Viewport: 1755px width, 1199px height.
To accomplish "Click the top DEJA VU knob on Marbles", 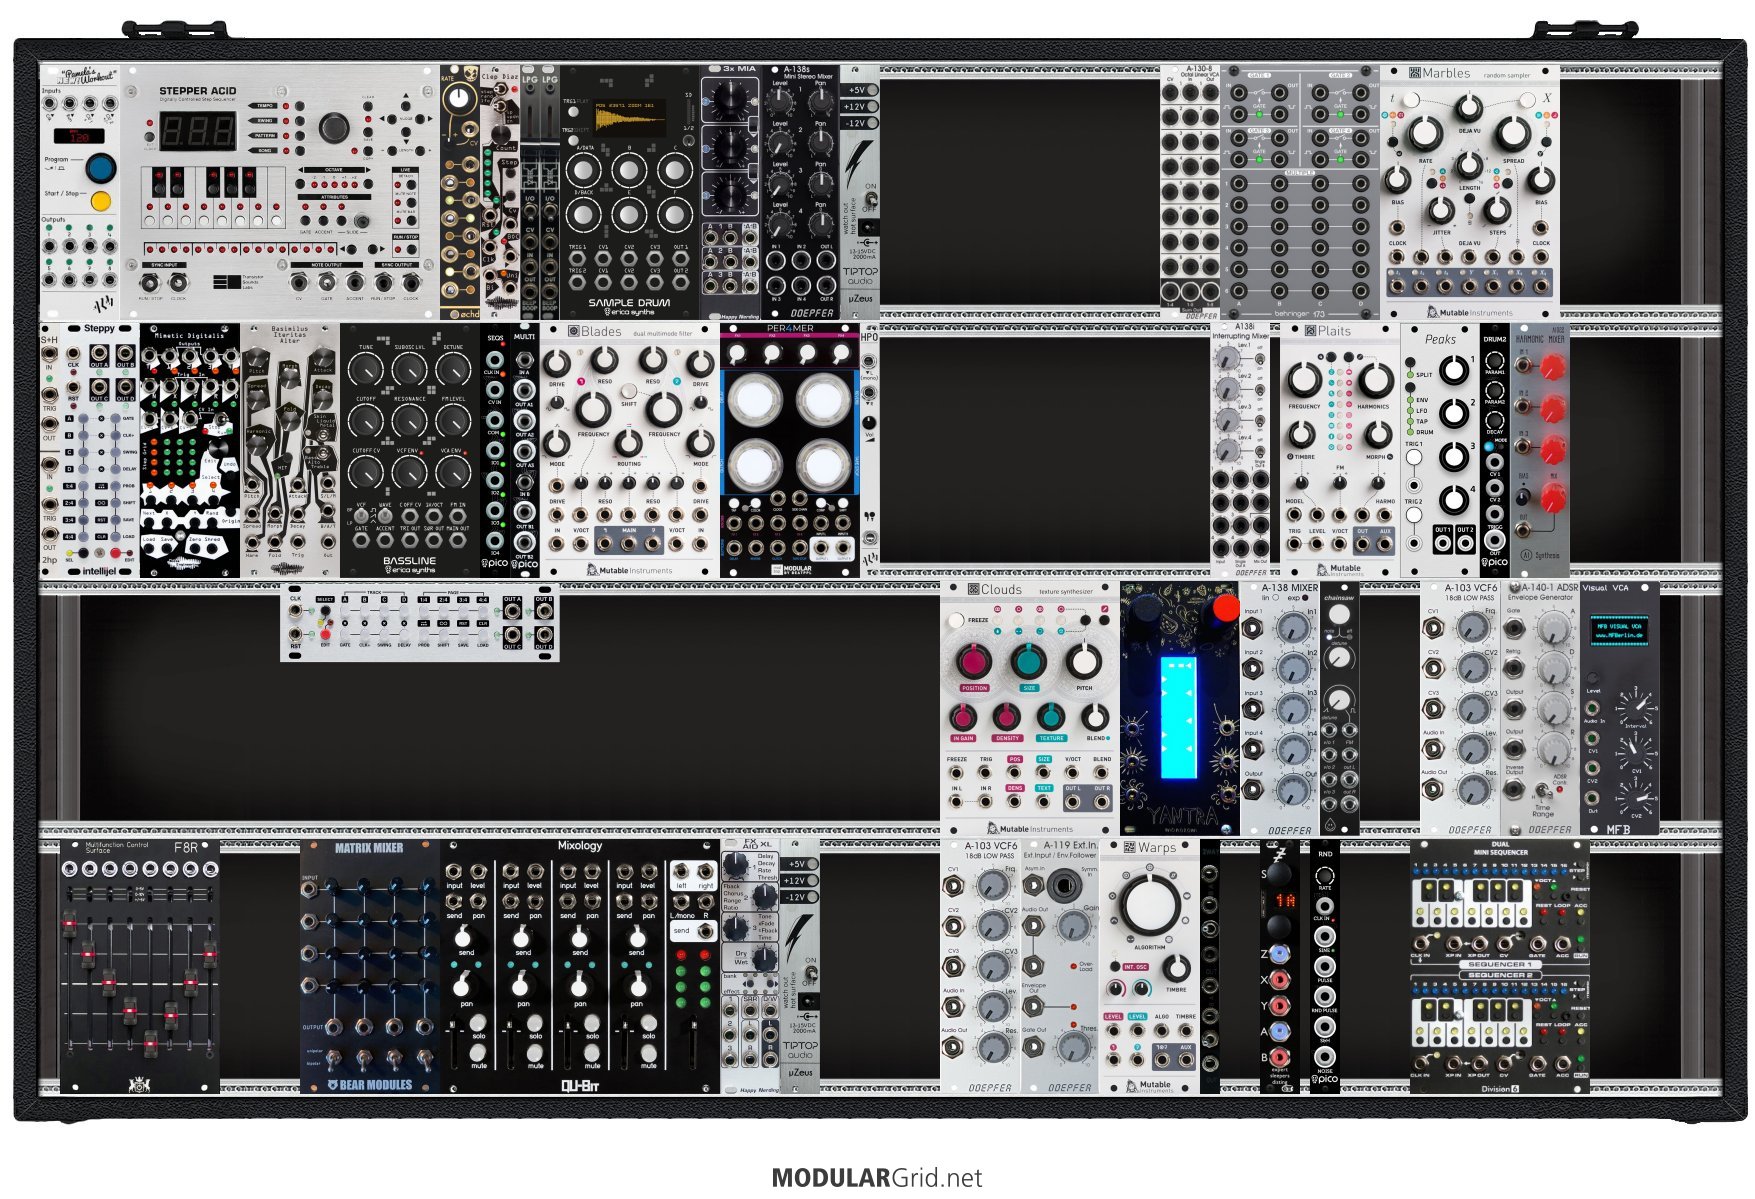I will pyautogui.click(x=1469, y=107).
